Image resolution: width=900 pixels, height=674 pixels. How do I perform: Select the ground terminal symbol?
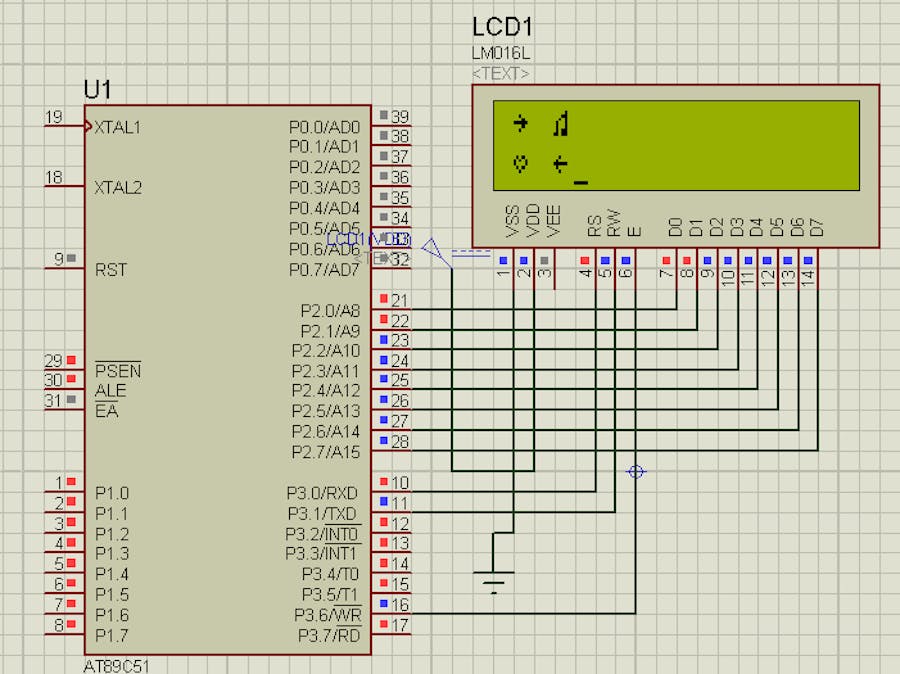tap(493, 582)
